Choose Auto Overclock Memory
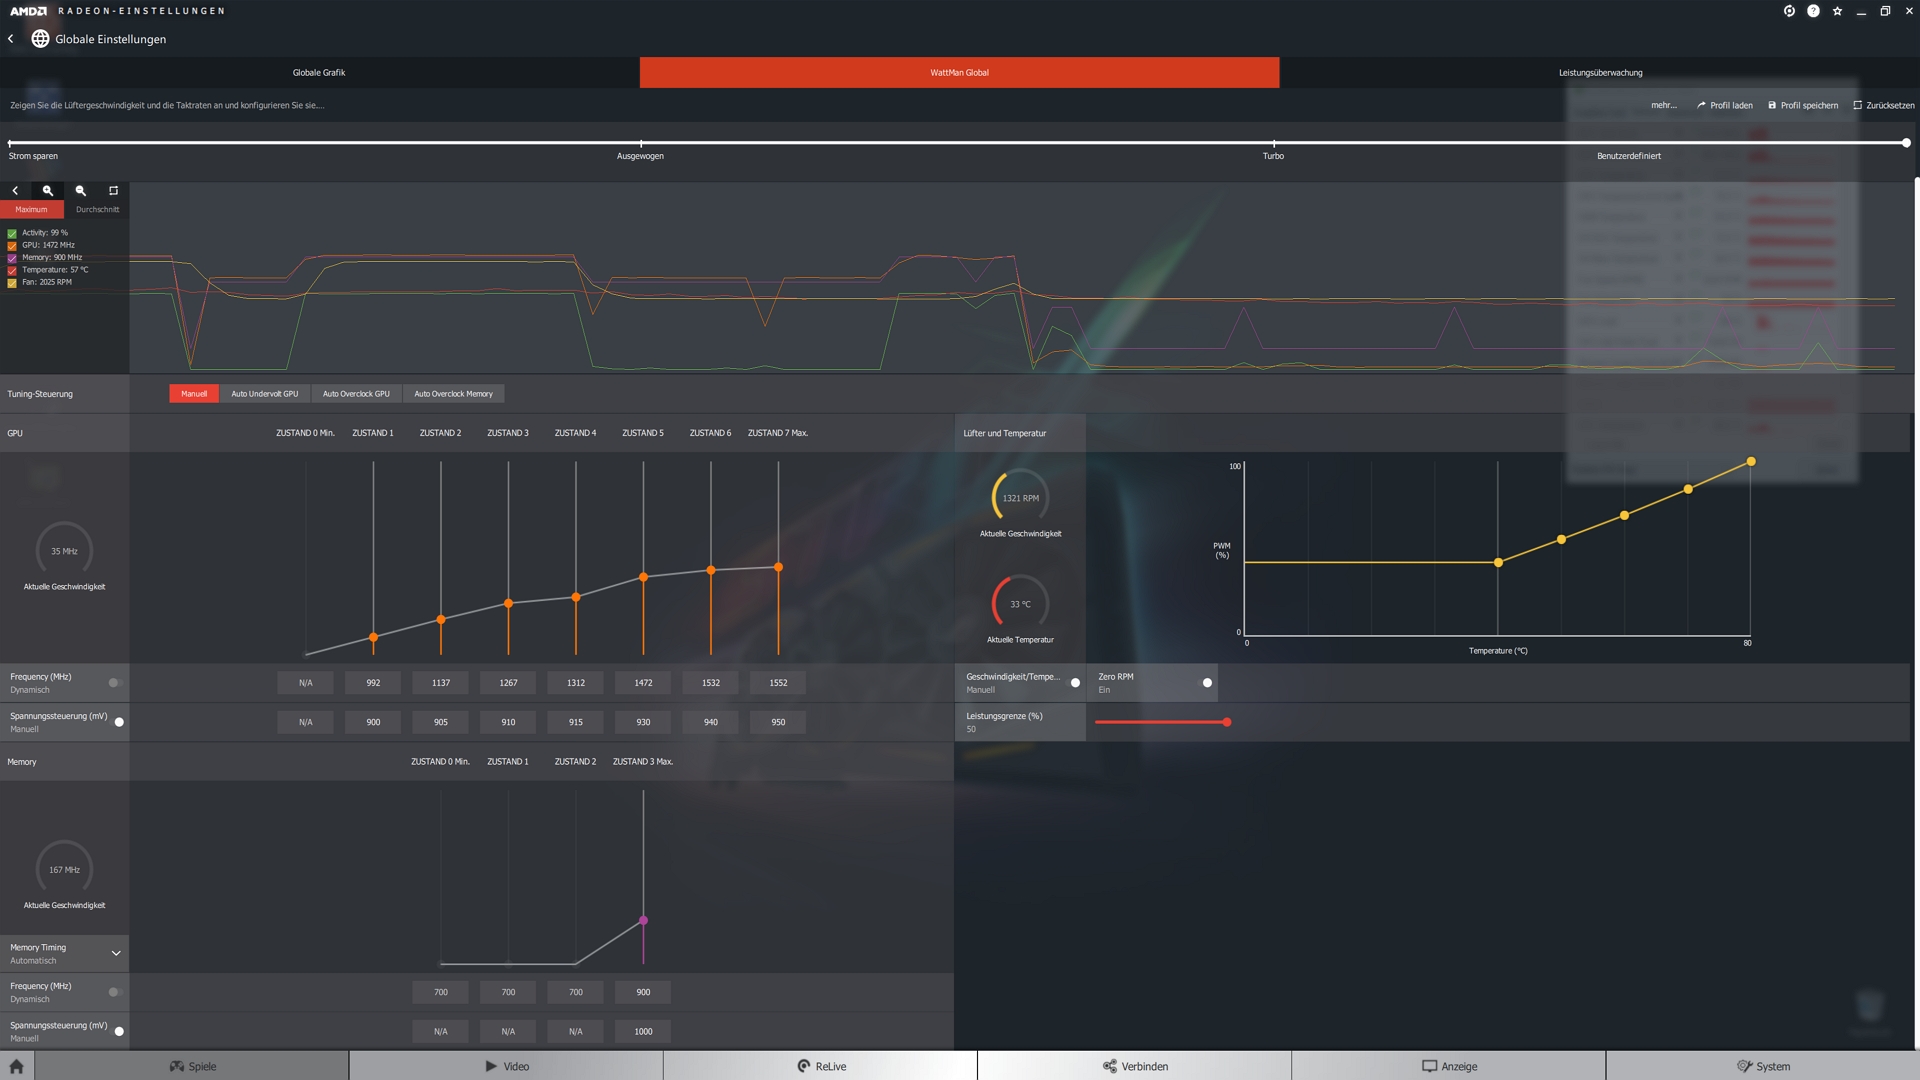This screenshot has width=1920, height=1080. 453,394
